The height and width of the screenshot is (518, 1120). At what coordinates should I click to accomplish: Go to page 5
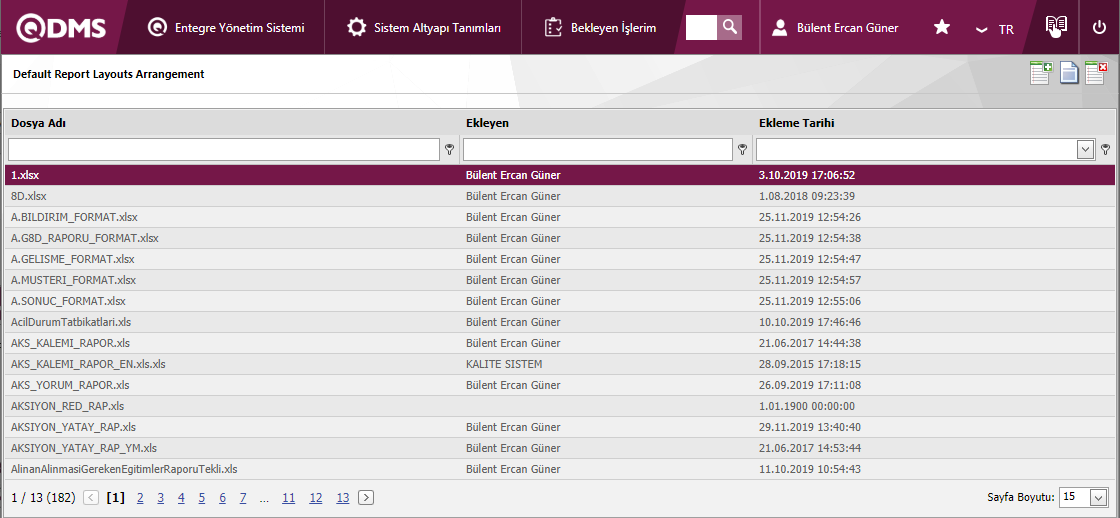202,498
